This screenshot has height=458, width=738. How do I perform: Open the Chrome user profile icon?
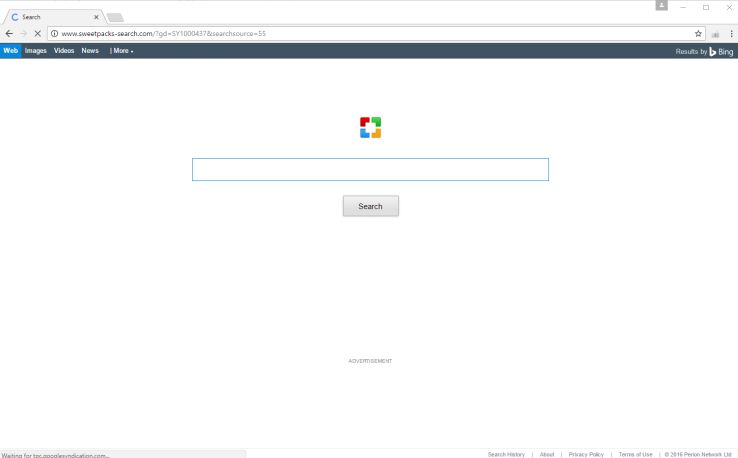click(x=661, y=5)
